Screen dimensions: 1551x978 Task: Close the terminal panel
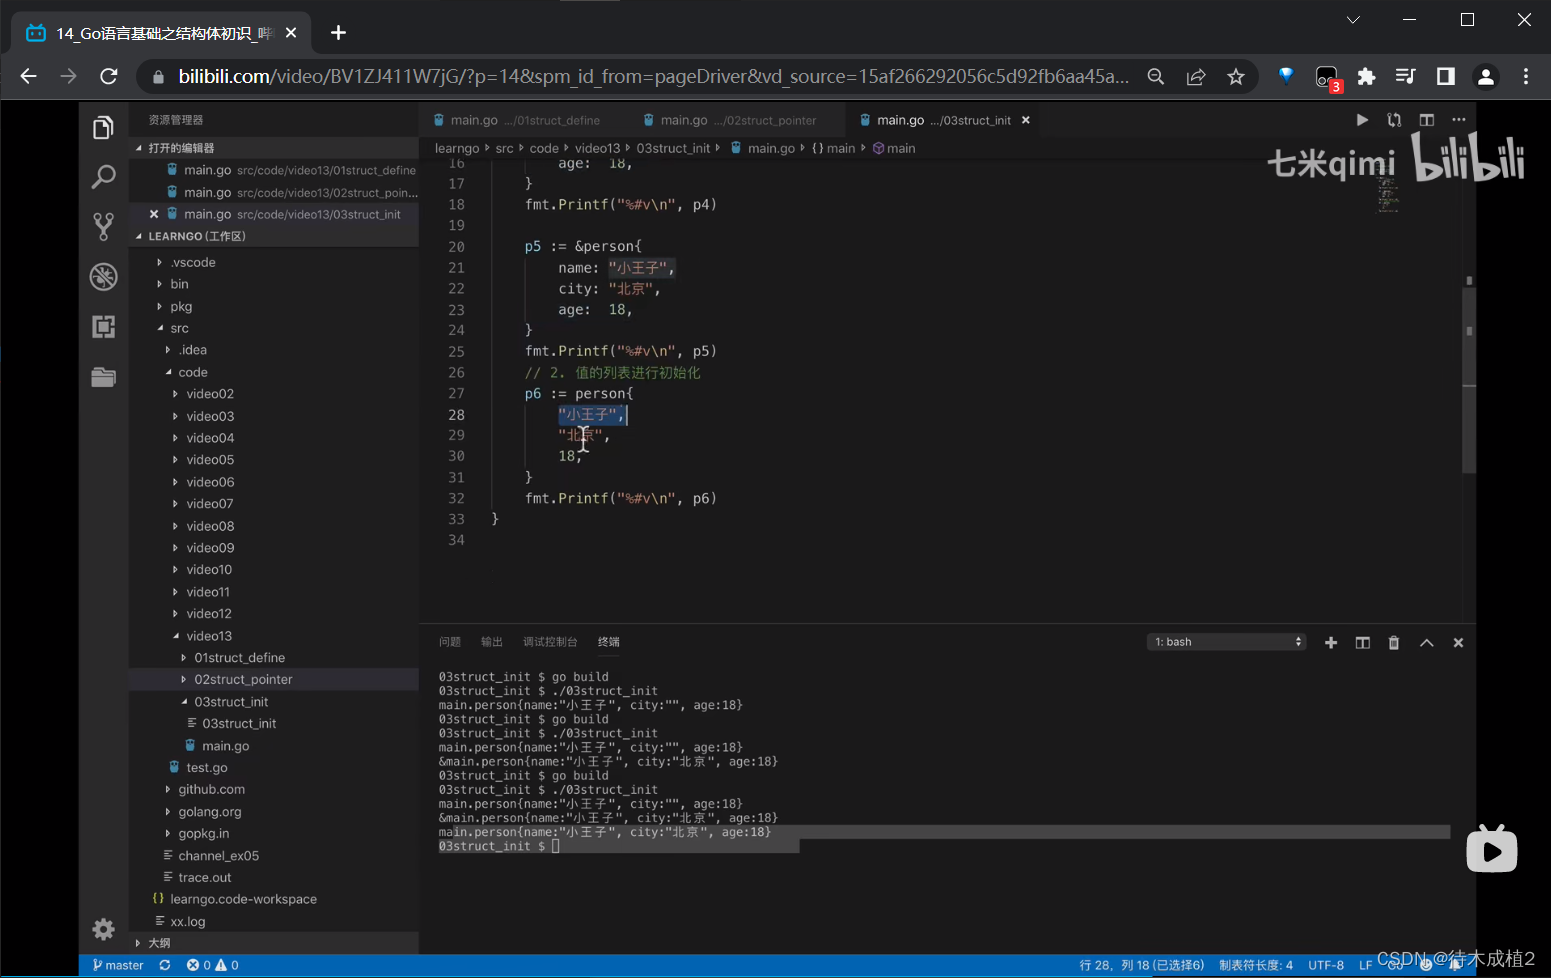click(x=1458, y=643)
